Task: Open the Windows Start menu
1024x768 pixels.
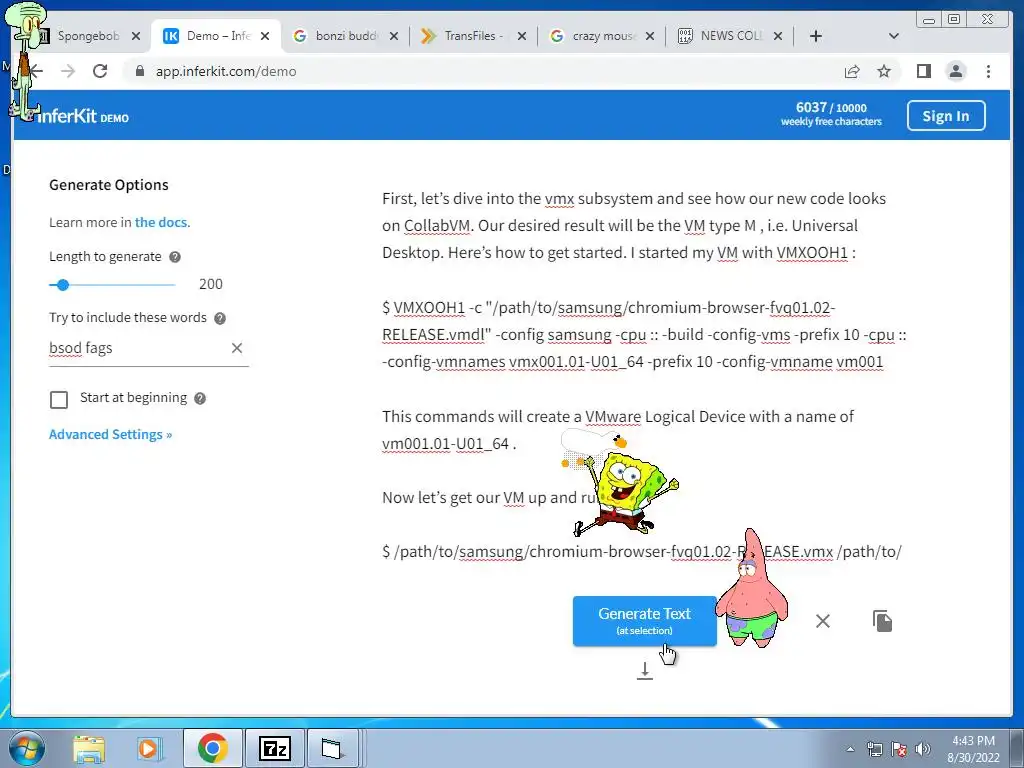Action: 27,748
